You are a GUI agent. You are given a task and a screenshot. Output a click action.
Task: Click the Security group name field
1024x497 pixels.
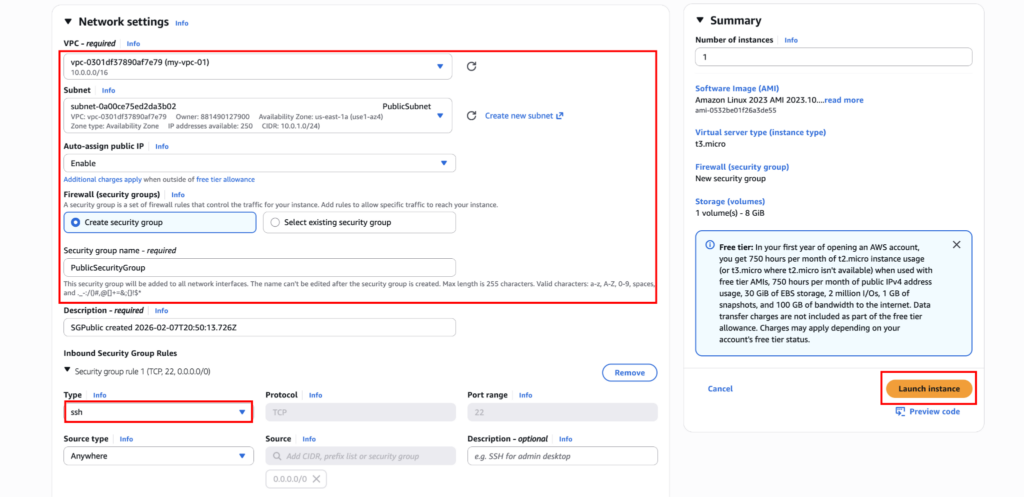point(259,268)
